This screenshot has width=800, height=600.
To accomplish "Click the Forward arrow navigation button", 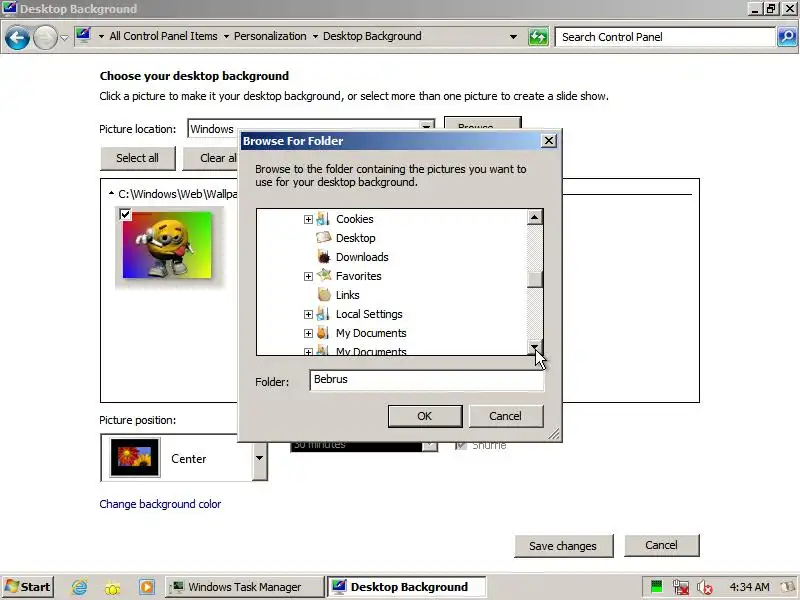I will 45,37.
